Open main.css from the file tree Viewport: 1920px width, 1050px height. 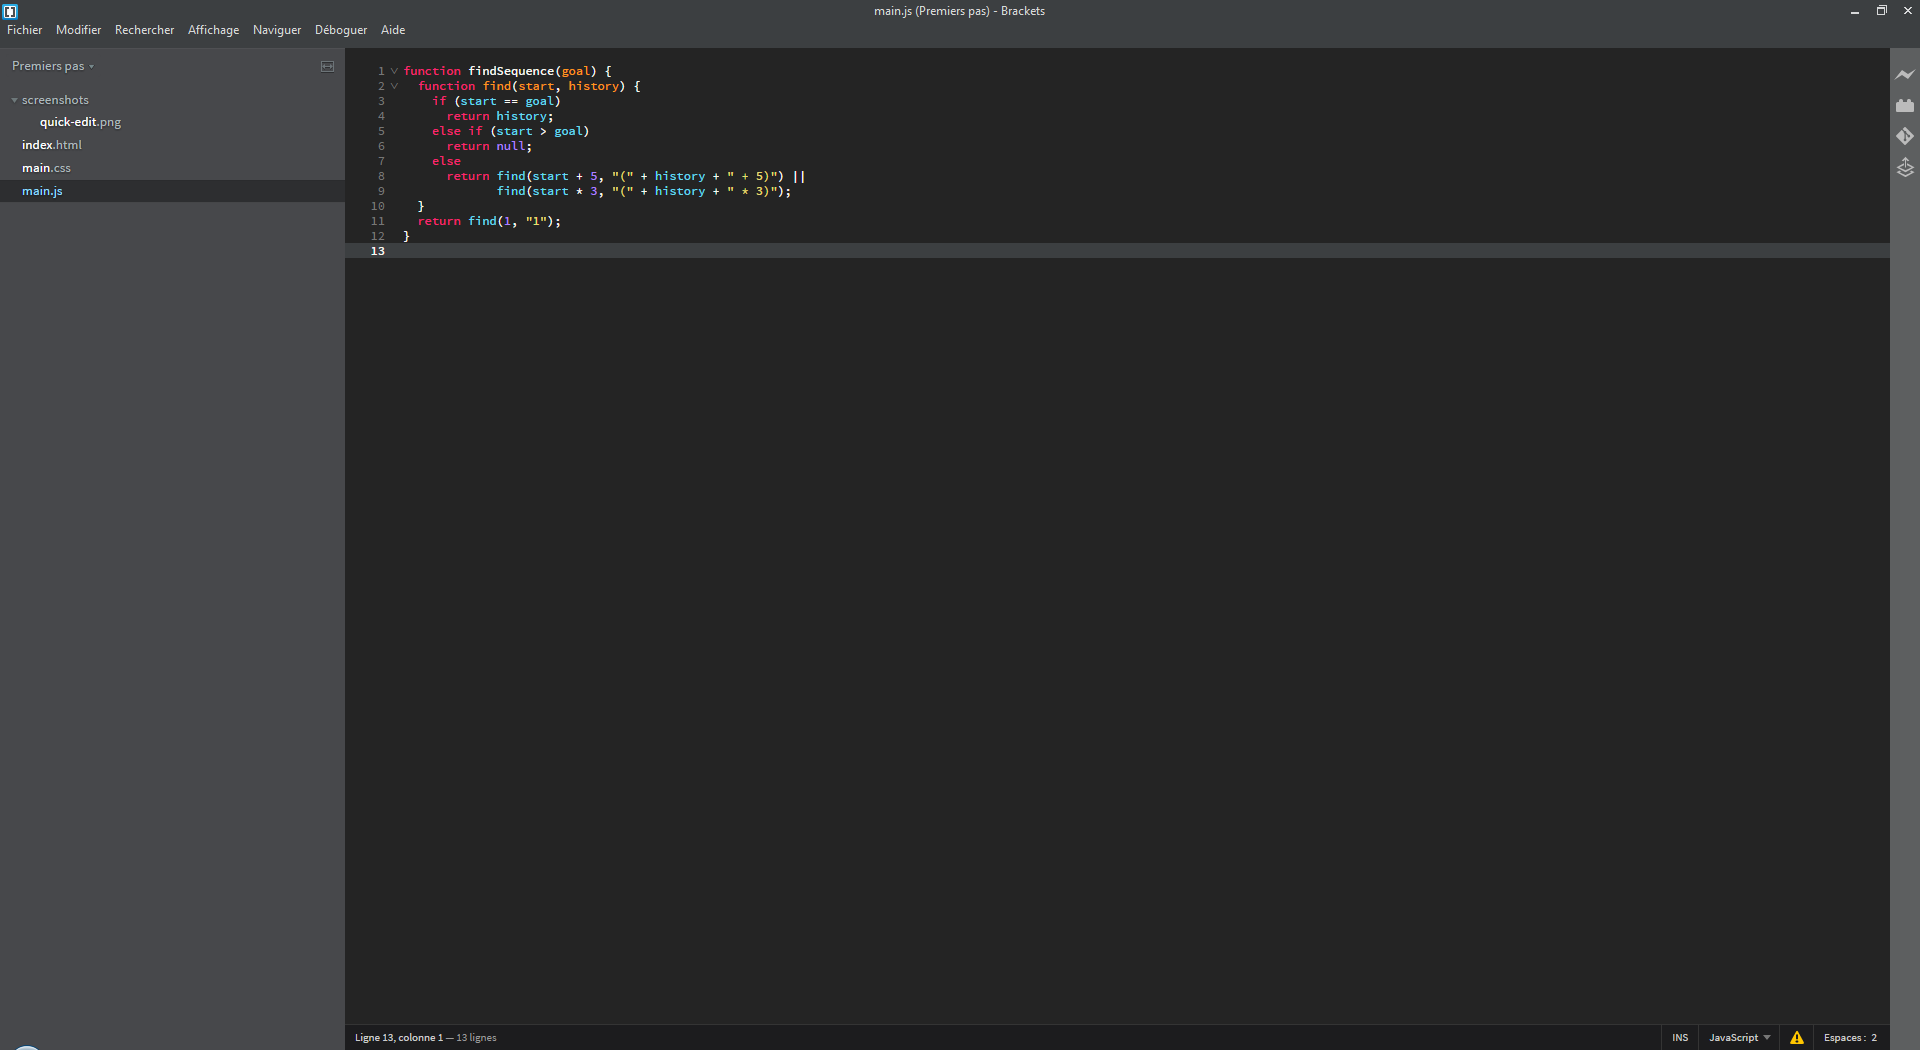point(46,168)
